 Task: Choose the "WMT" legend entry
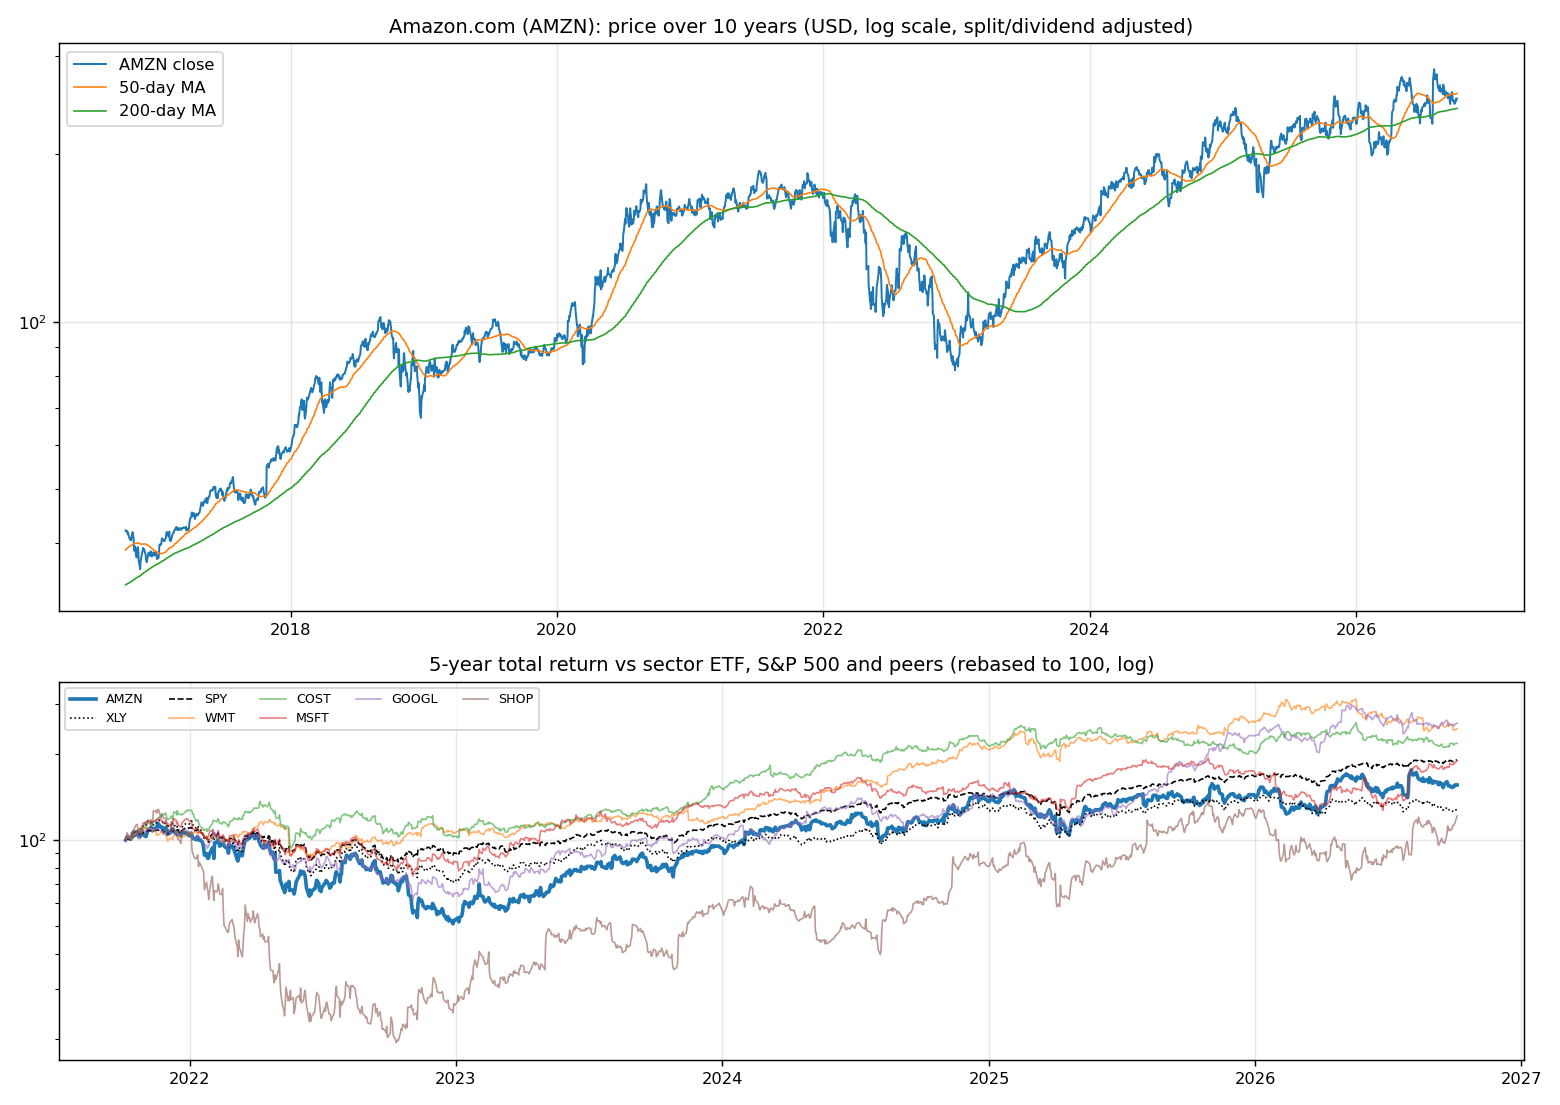click(x=220, y=718)
